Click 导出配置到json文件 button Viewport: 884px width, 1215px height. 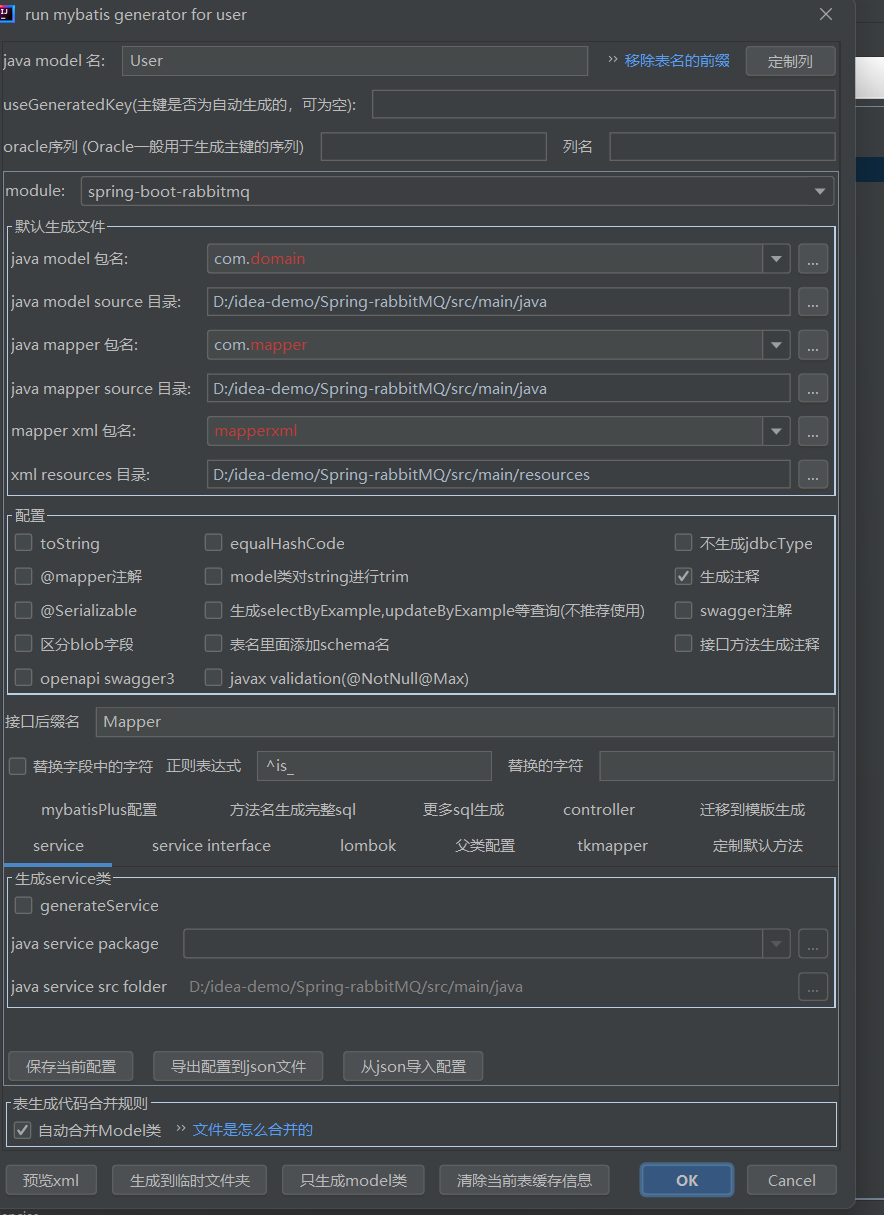pyautogui.click(x=238, y=1066)
